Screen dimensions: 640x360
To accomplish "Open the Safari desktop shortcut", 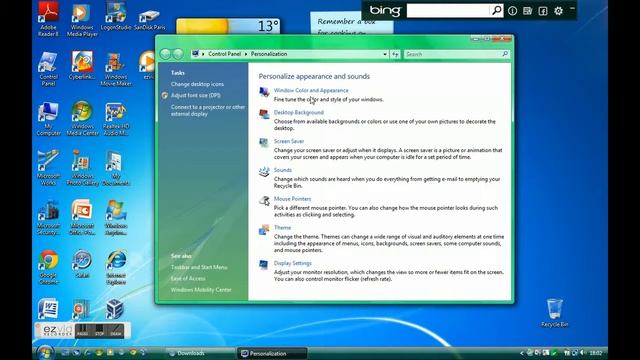I will (82, 264).
